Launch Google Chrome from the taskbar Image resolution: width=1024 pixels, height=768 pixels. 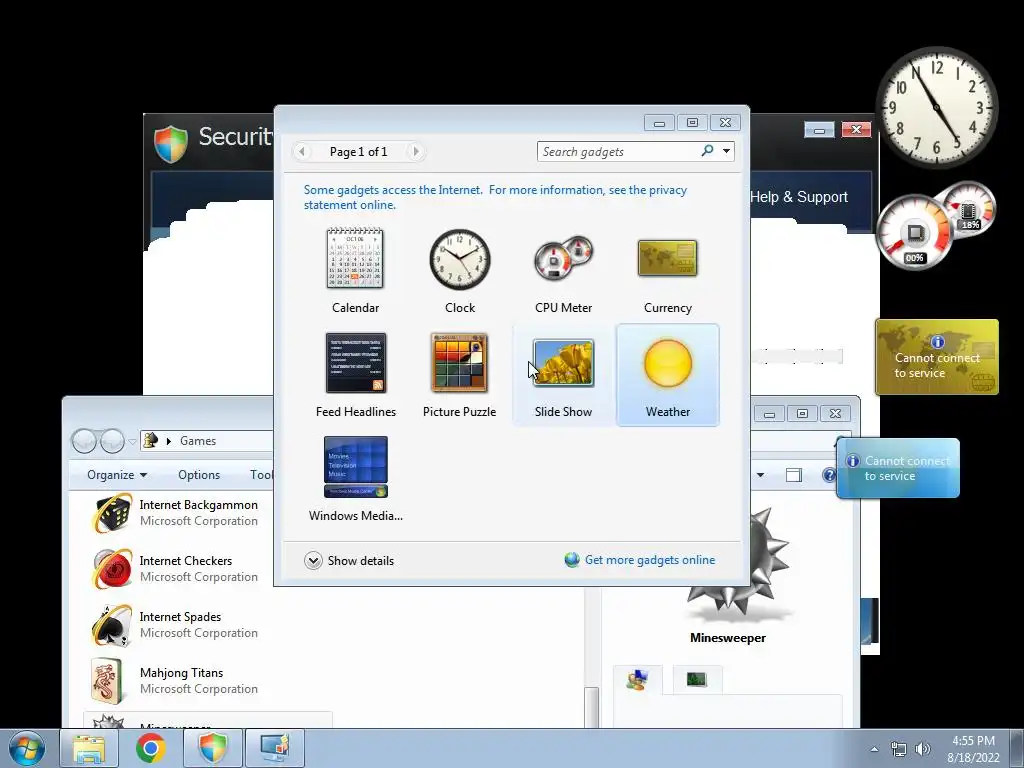(x=150, y=748)
